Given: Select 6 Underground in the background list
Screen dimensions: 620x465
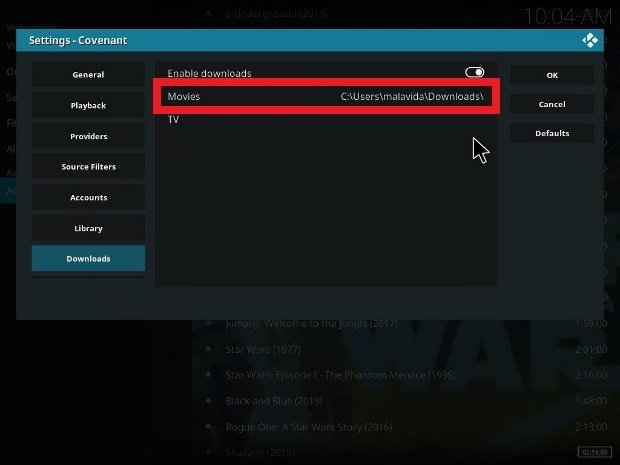Looking at the screenshot, I should (276, 13).
